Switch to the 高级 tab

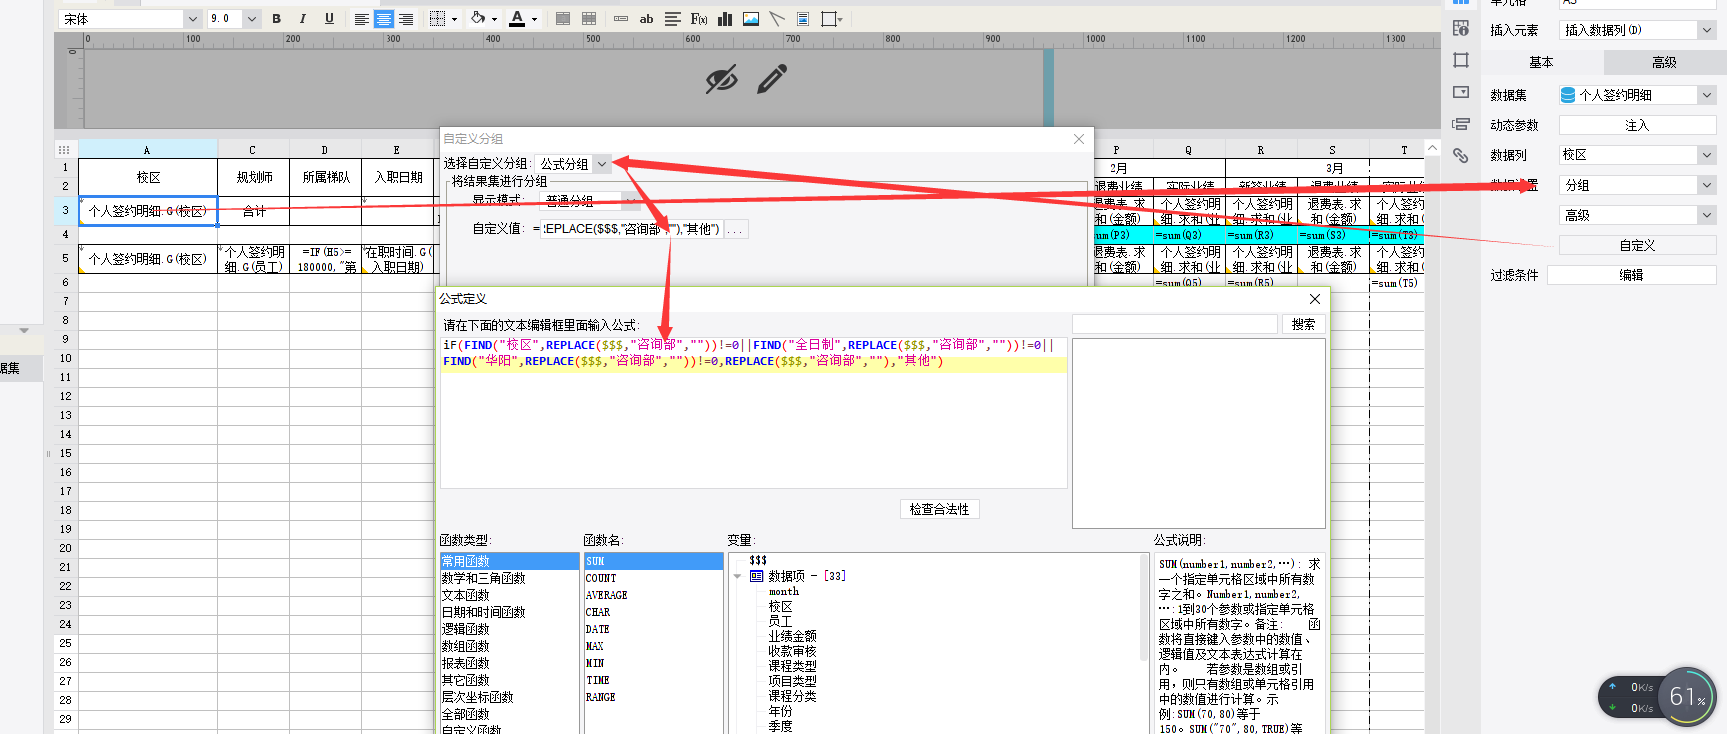point(1664,62)
